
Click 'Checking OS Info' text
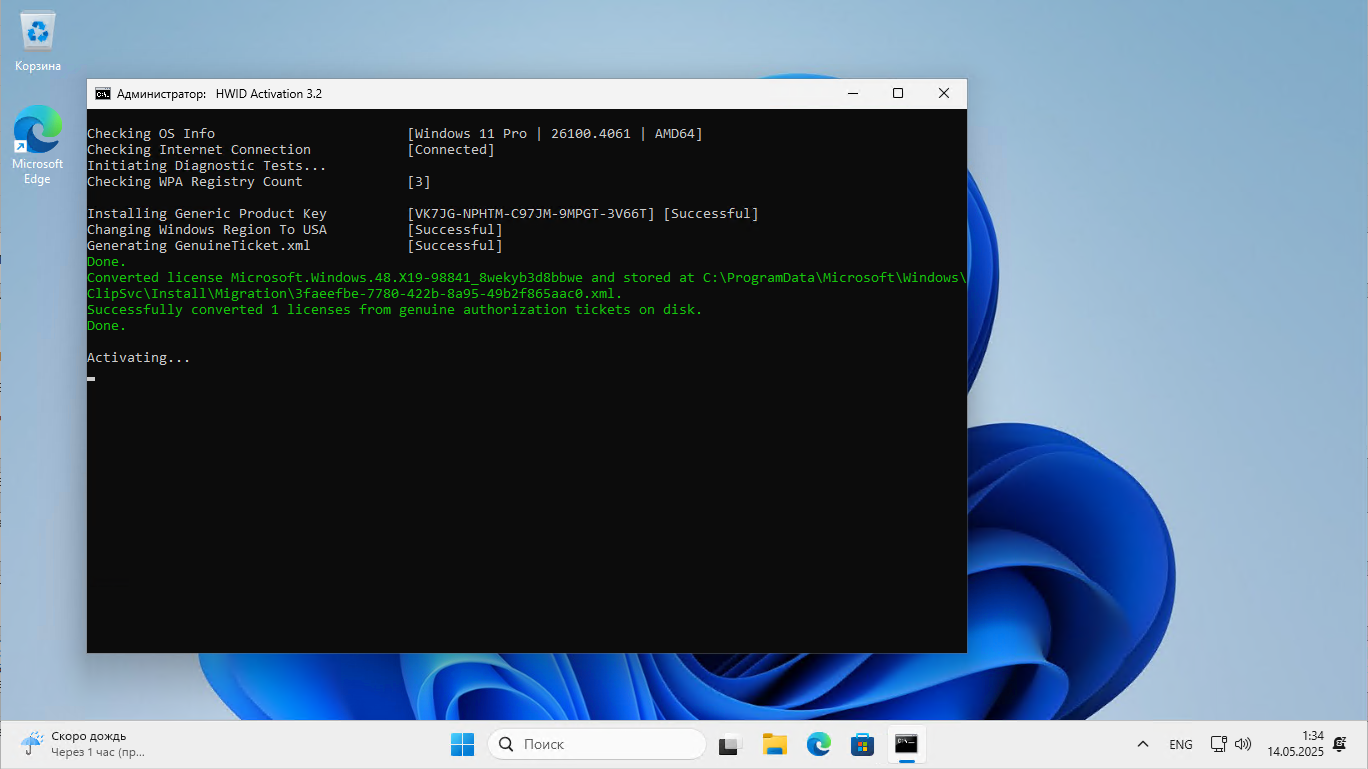(151, 133)
